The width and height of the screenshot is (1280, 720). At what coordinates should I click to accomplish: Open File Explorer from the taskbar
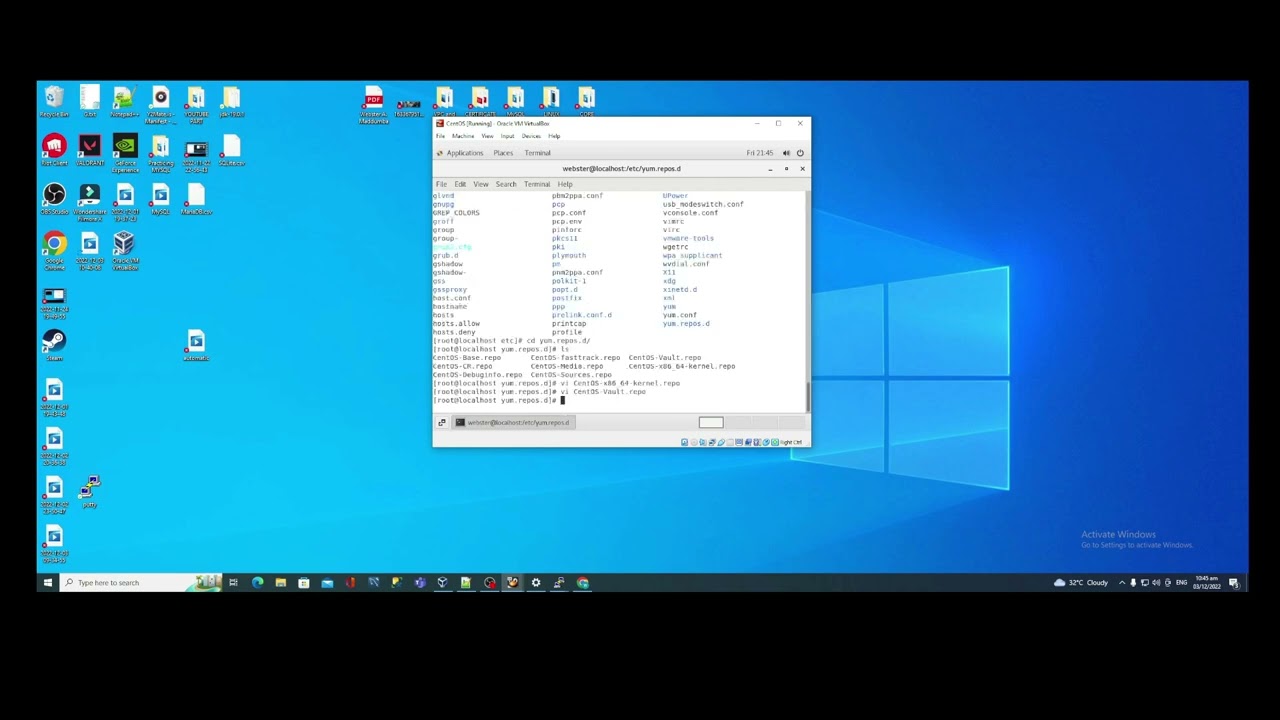click(x=281, y=582)
